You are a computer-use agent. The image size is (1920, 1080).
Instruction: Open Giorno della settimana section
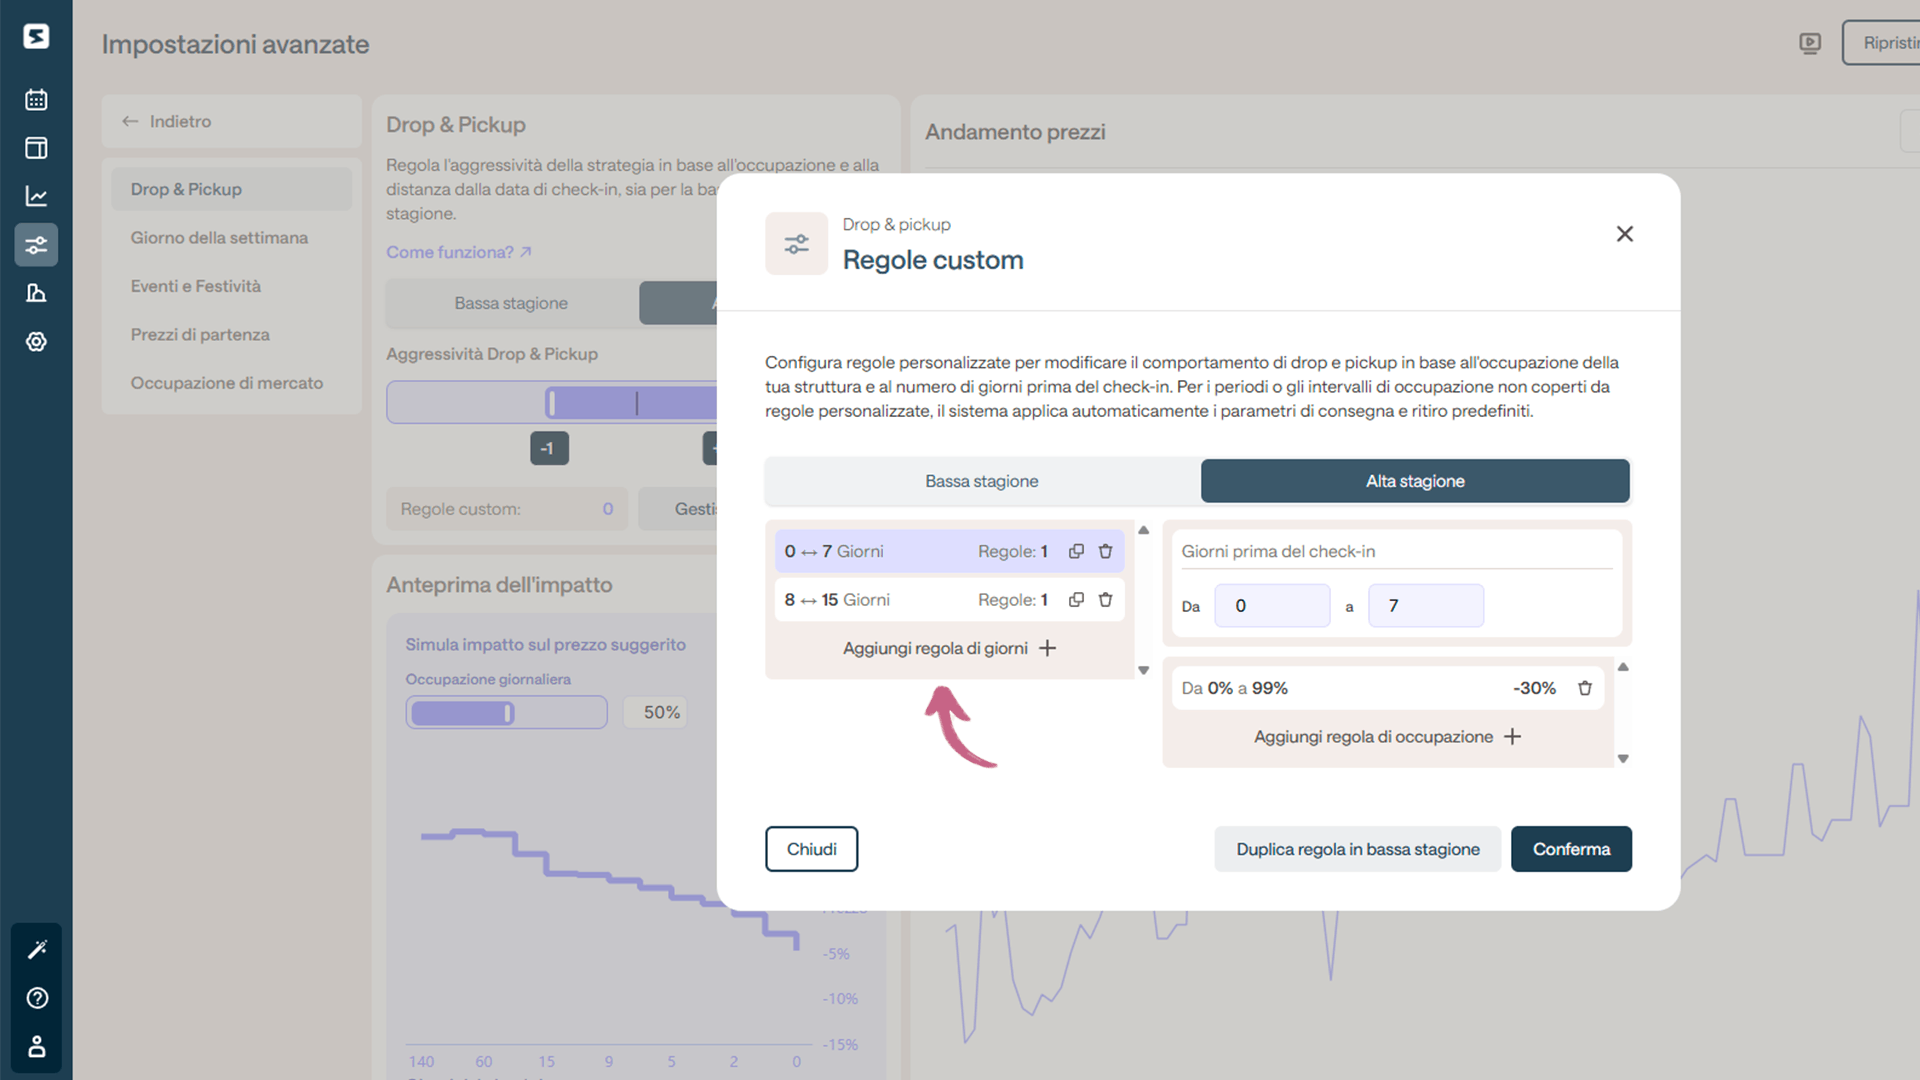coord(219,238)
